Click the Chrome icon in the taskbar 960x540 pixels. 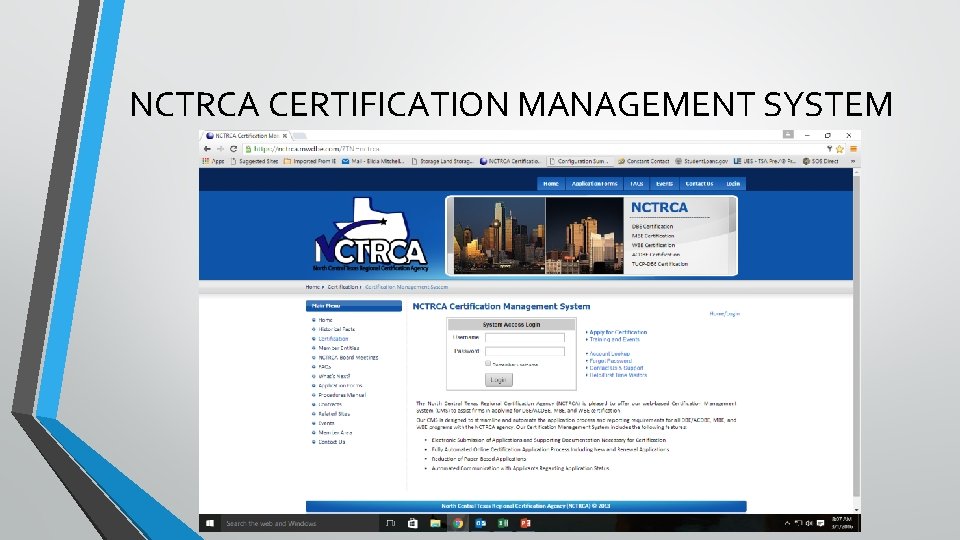(x=458, y=523)
